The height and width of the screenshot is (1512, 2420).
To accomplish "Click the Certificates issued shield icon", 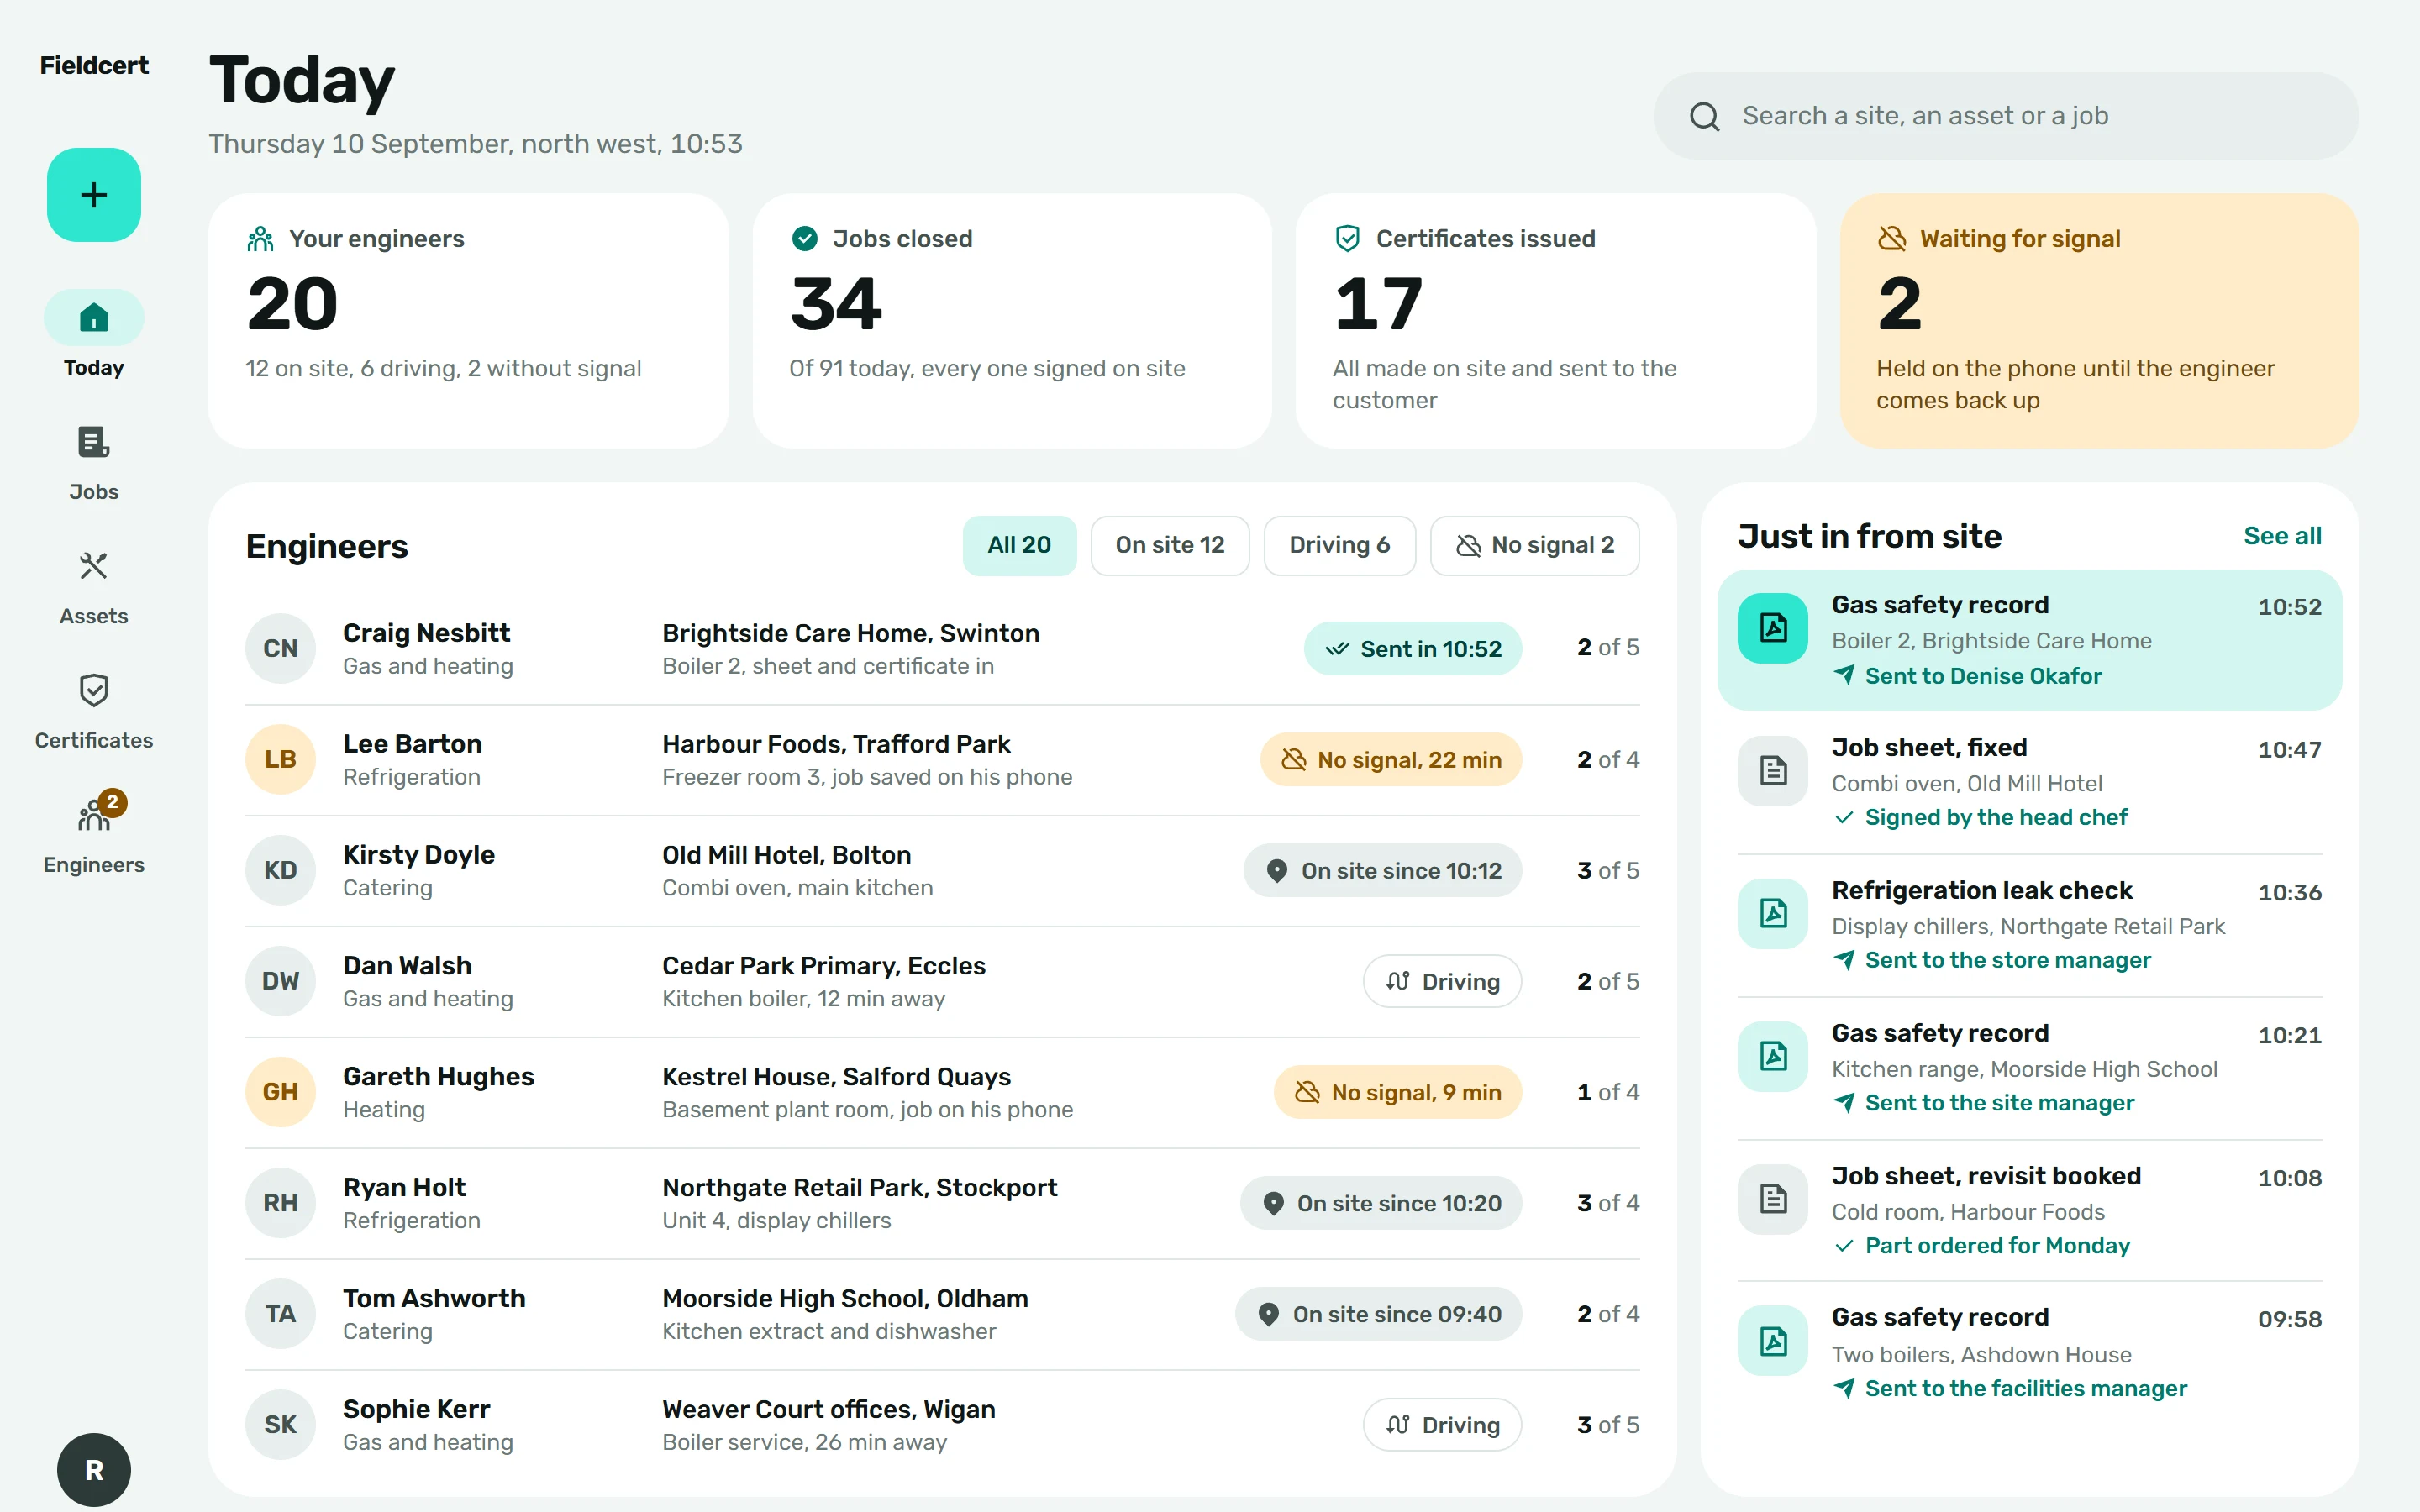I will (x=1348, y=239).
